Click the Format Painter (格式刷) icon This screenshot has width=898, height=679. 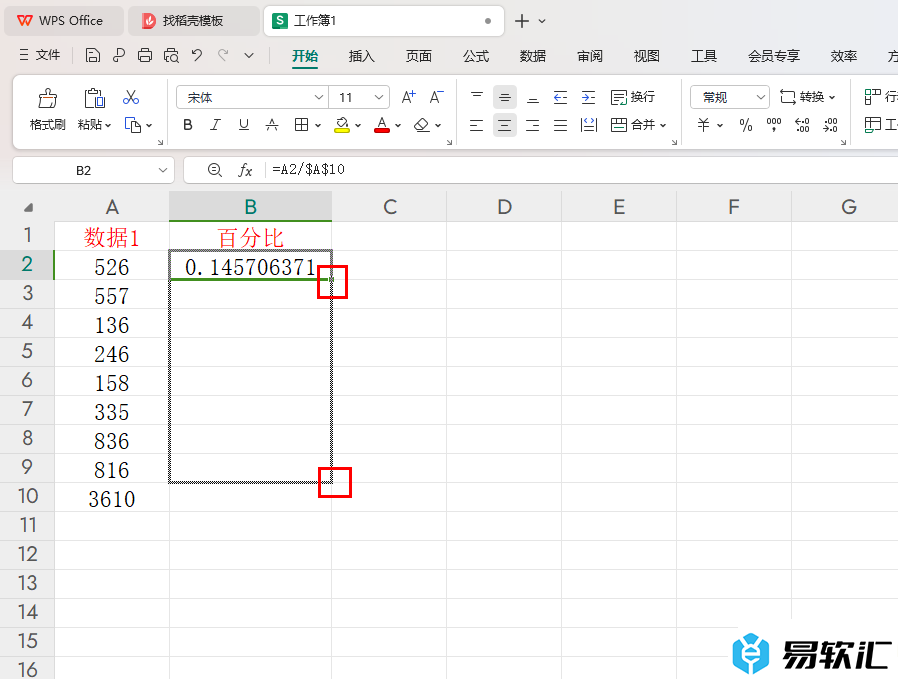[48, 98]
